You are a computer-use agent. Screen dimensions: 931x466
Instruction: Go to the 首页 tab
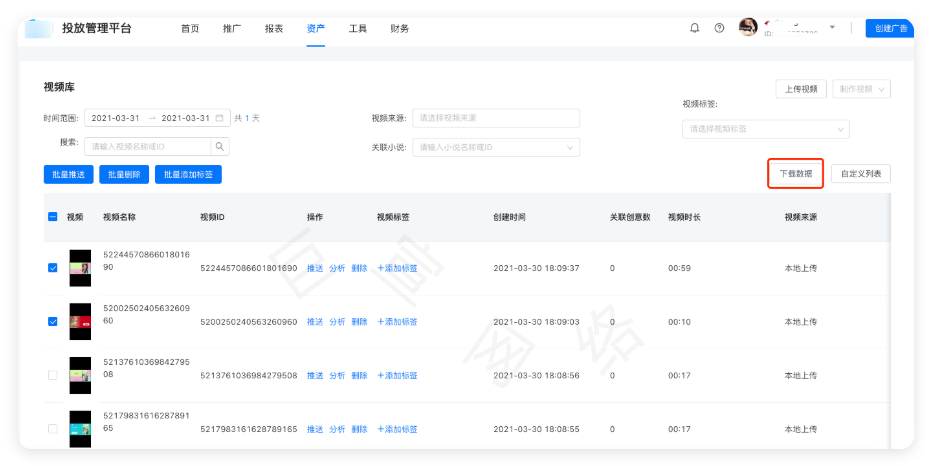tap(190, 28)
